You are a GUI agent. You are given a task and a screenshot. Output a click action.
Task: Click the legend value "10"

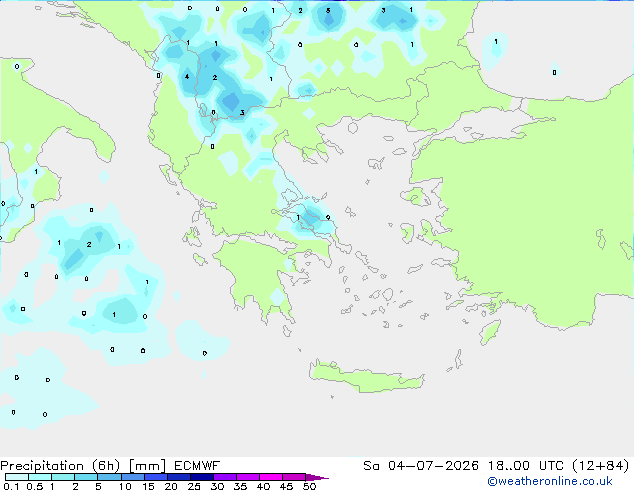pyautogui.click(x=125, y=486)
